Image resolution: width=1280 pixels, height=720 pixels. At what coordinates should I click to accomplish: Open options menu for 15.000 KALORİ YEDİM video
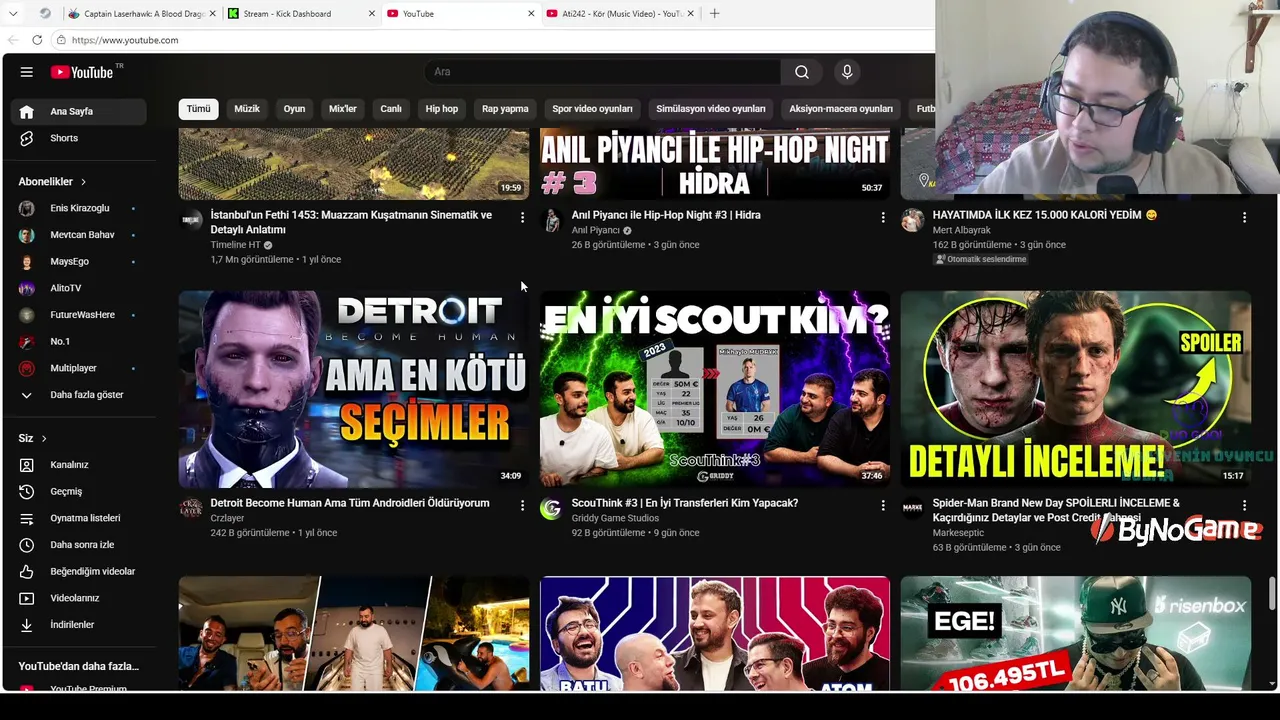tap(1244, 217)
